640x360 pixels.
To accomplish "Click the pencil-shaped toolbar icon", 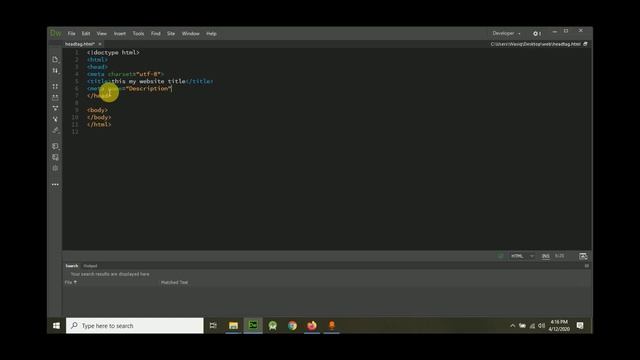I will click(55, 130).
